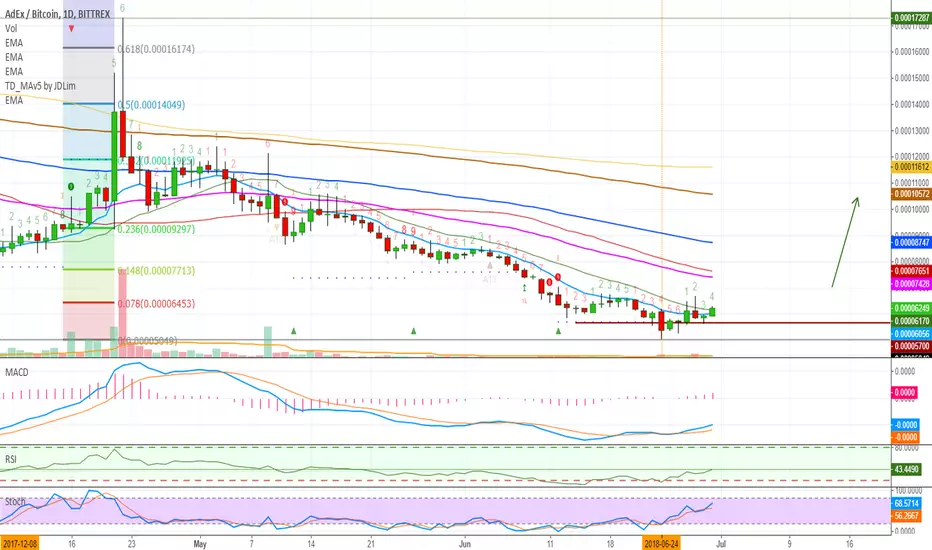Click the dark 0.00006170 price tag
Image resolution: width=932 pixels, height=550 pixels.
tap(911, 321)
